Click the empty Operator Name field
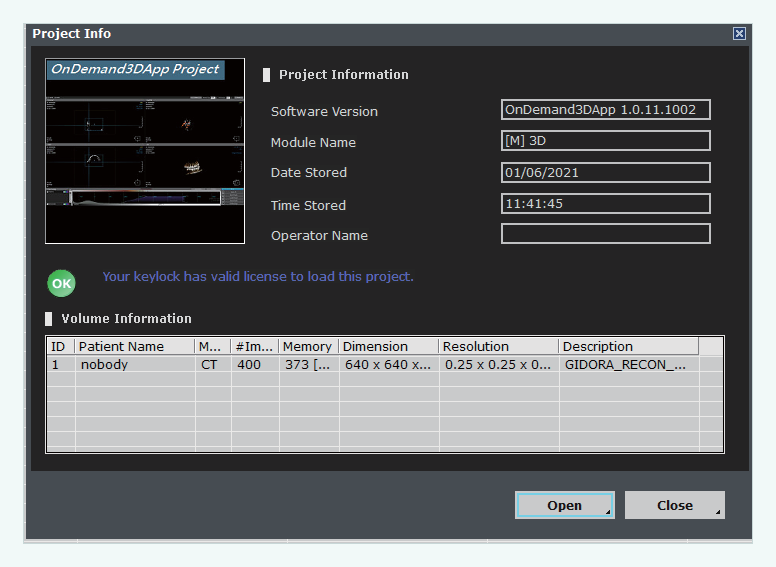Screen dimensions: 776x567 [606, 234]
